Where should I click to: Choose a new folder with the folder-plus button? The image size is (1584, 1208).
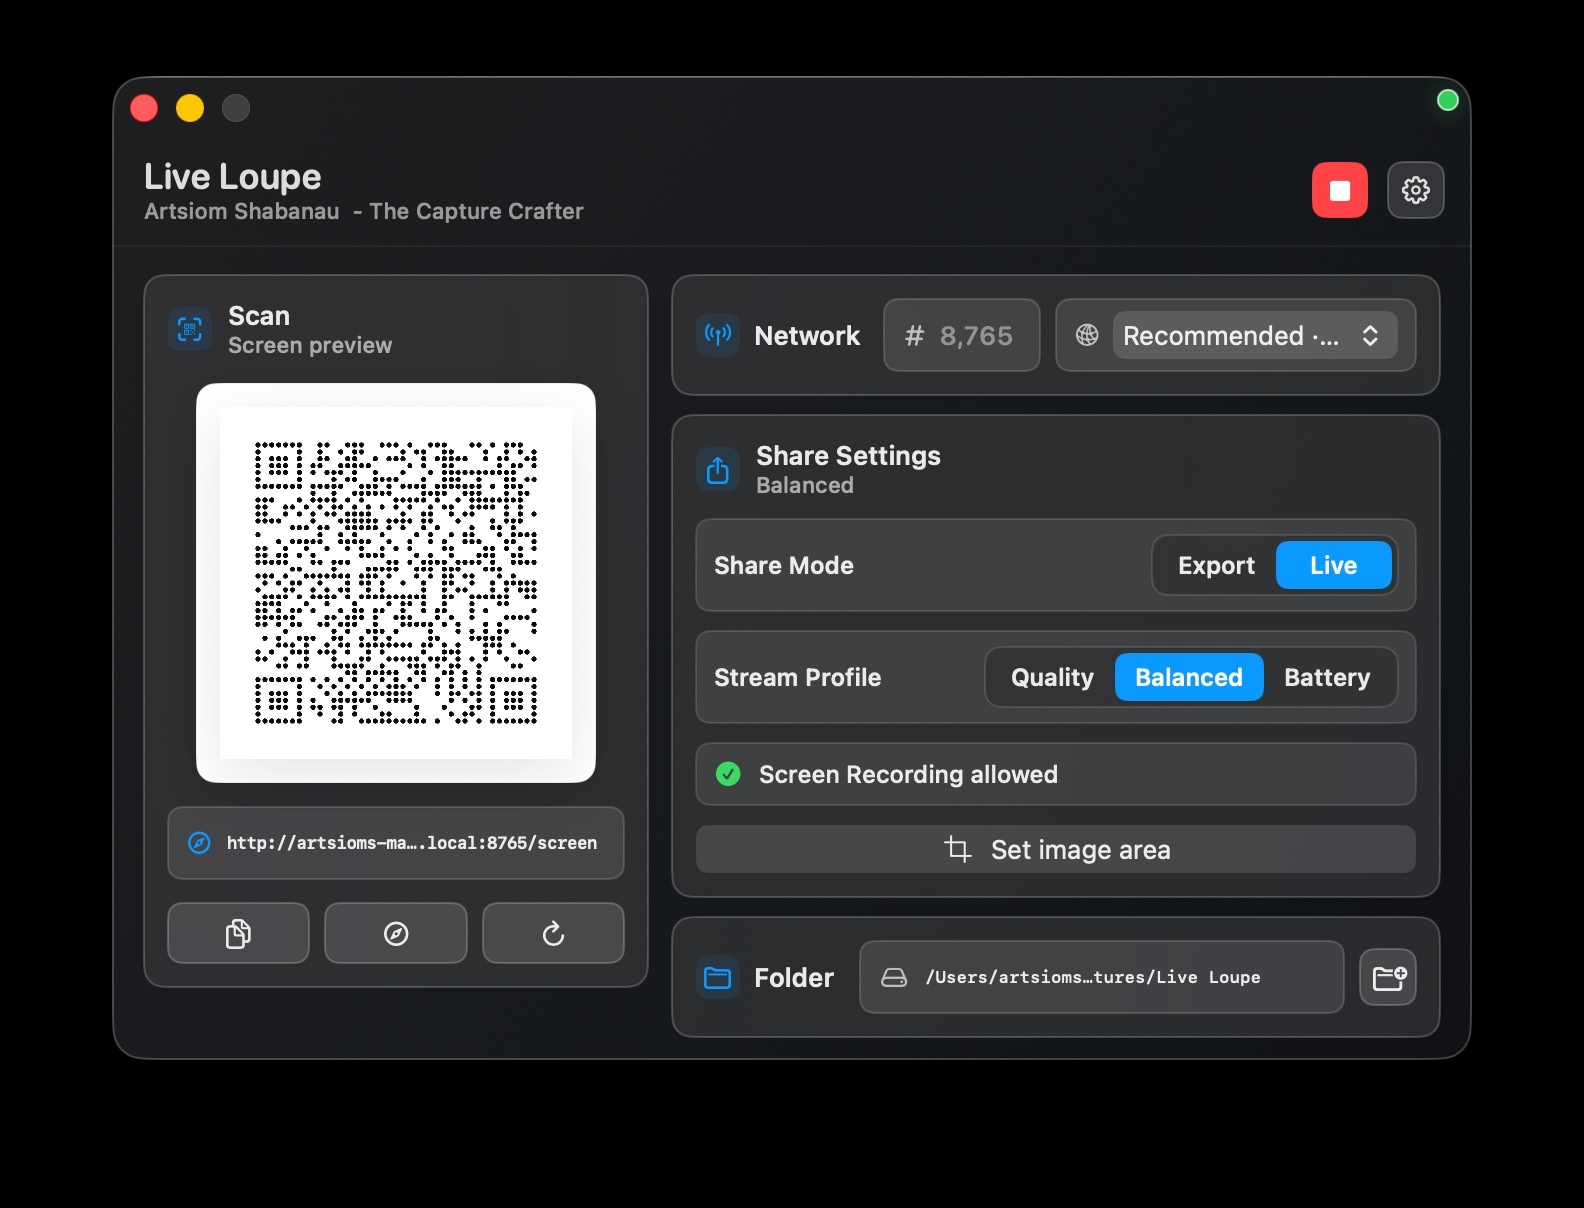[x=1388, y=977]
